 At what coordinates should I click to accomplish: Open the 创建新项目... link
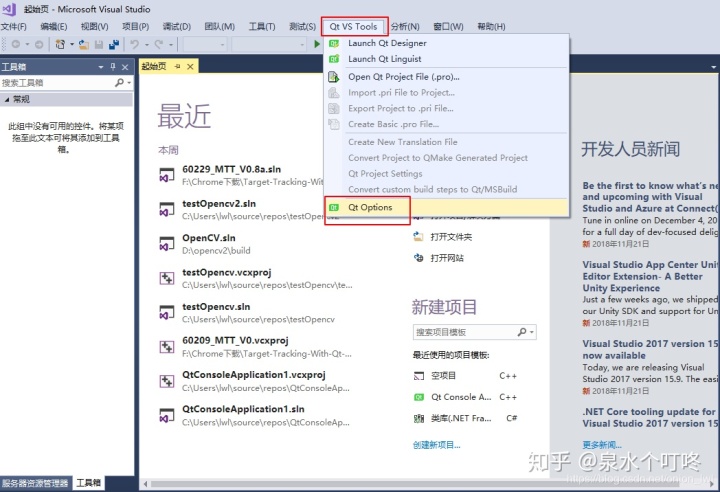click(436, 445)
